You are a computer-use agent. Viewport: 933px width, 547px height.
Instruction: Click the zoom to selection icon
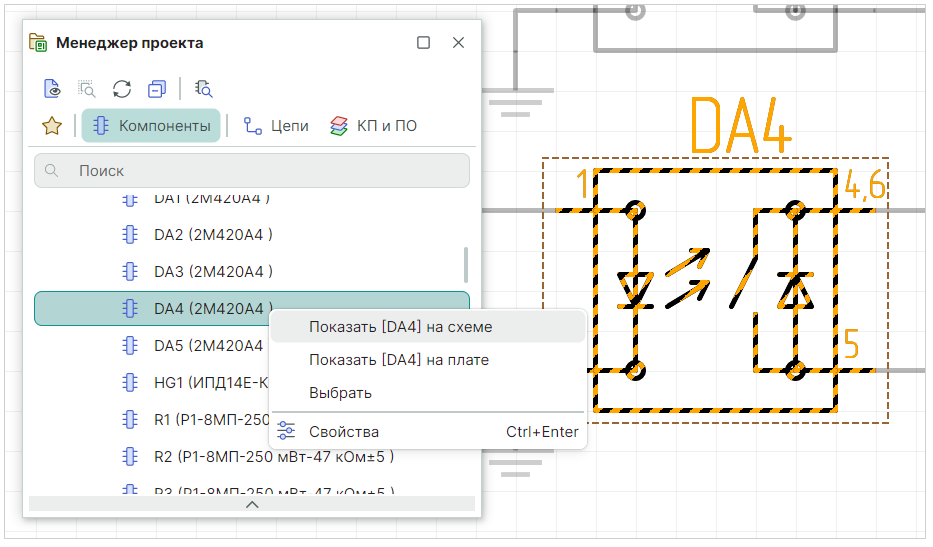(x=87, y=88)
